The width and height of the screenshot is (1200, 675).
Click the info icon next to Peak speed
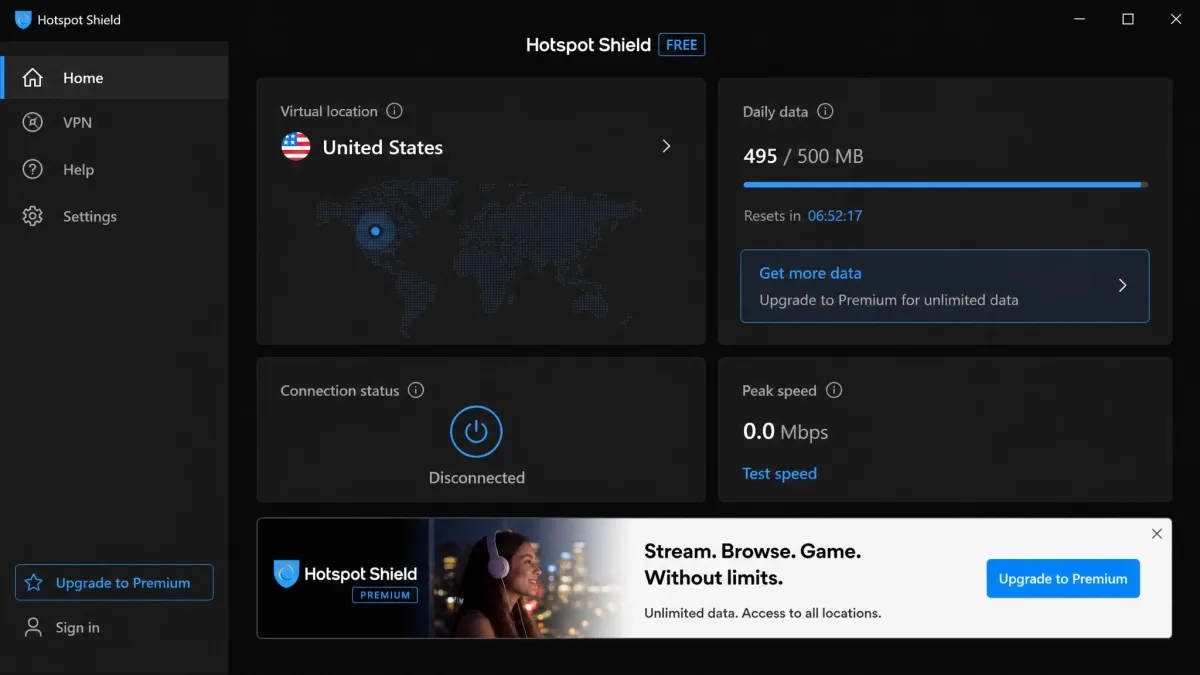point(834,390)
